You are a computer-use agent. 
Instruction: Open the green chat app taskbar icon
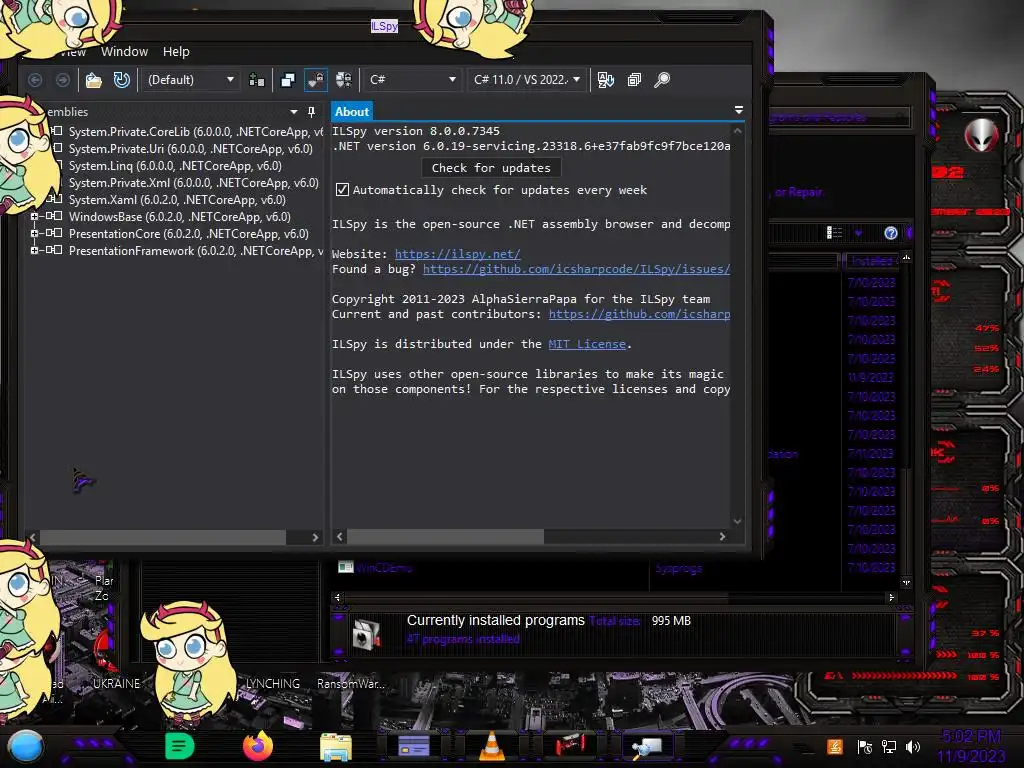point(180,746)
